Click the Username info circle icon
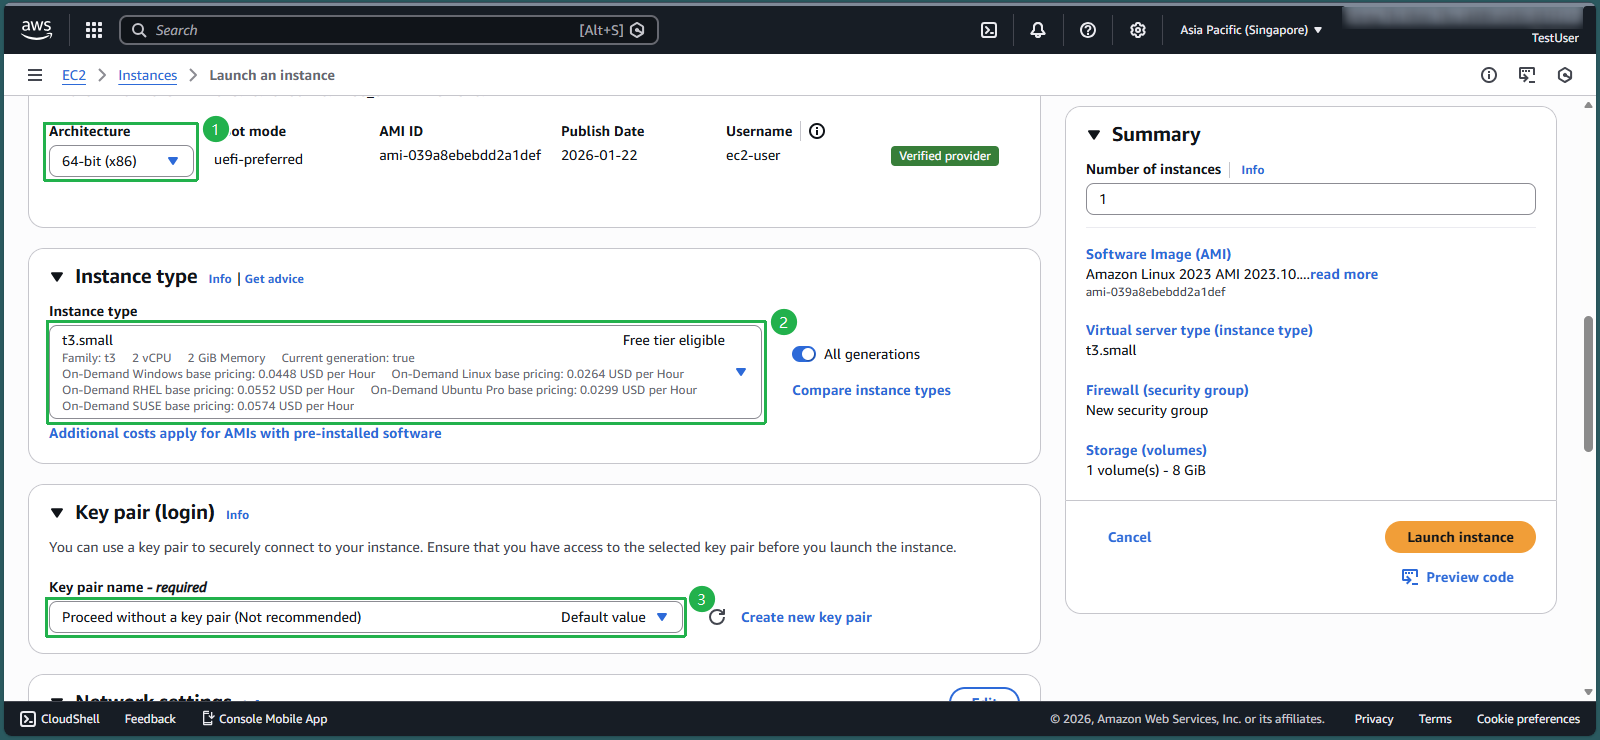Viewport: 1600px width, 740px height. [x=817, y=131]
